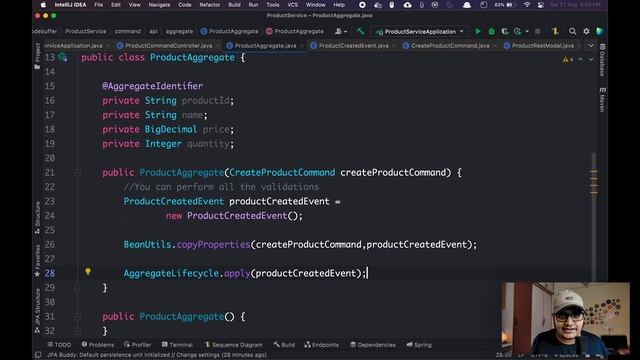Click the 'aggregate' breadcrumb in the navigation bar
Viewport: 640px width, 360px height.
click(x=179, y=31)
